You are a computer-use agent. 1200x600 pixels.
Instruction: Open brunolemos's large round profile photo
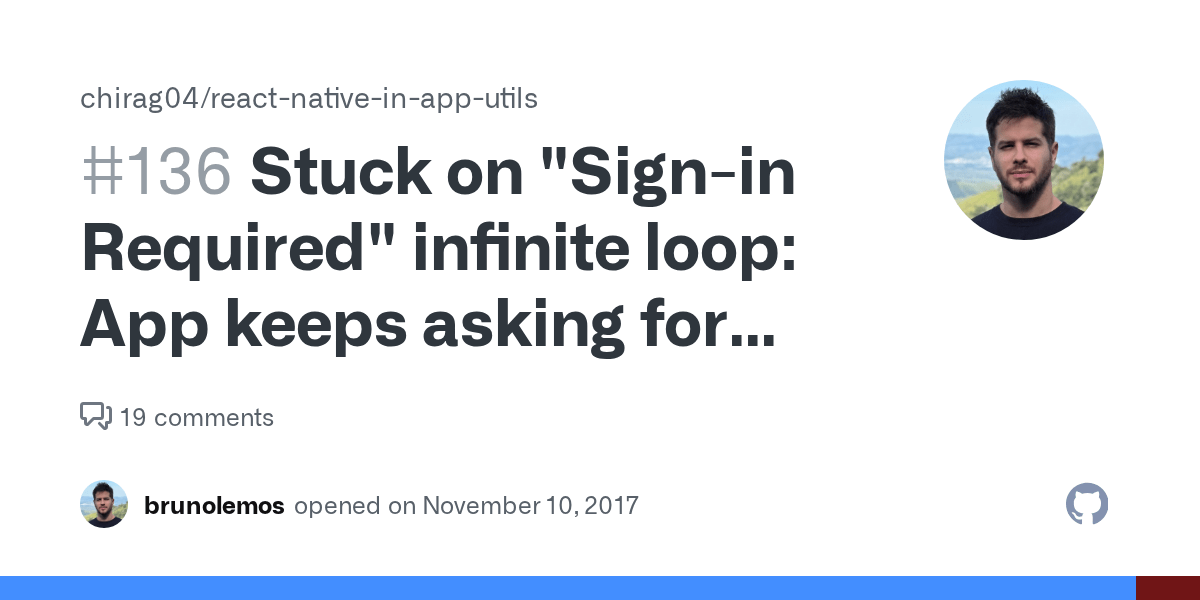pyautogui.click(x=1023, y=160)
